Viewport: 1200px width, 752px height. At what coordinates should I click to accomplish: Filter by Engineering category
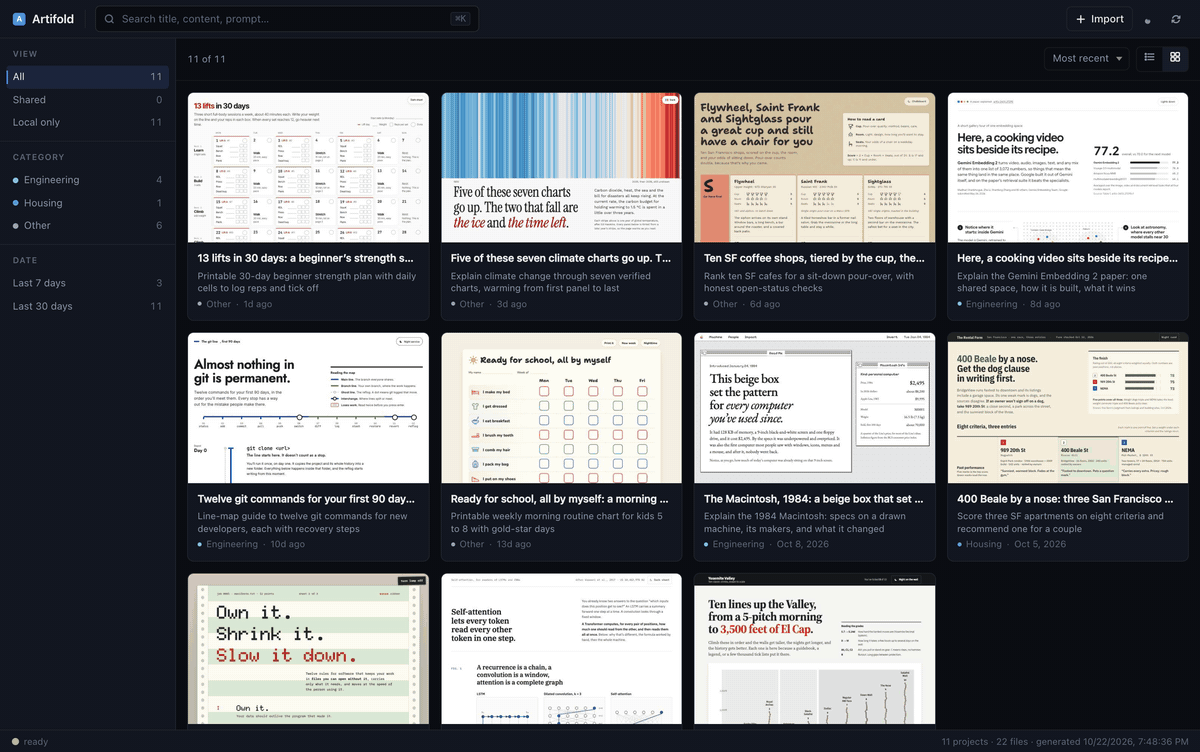point(87,180)
